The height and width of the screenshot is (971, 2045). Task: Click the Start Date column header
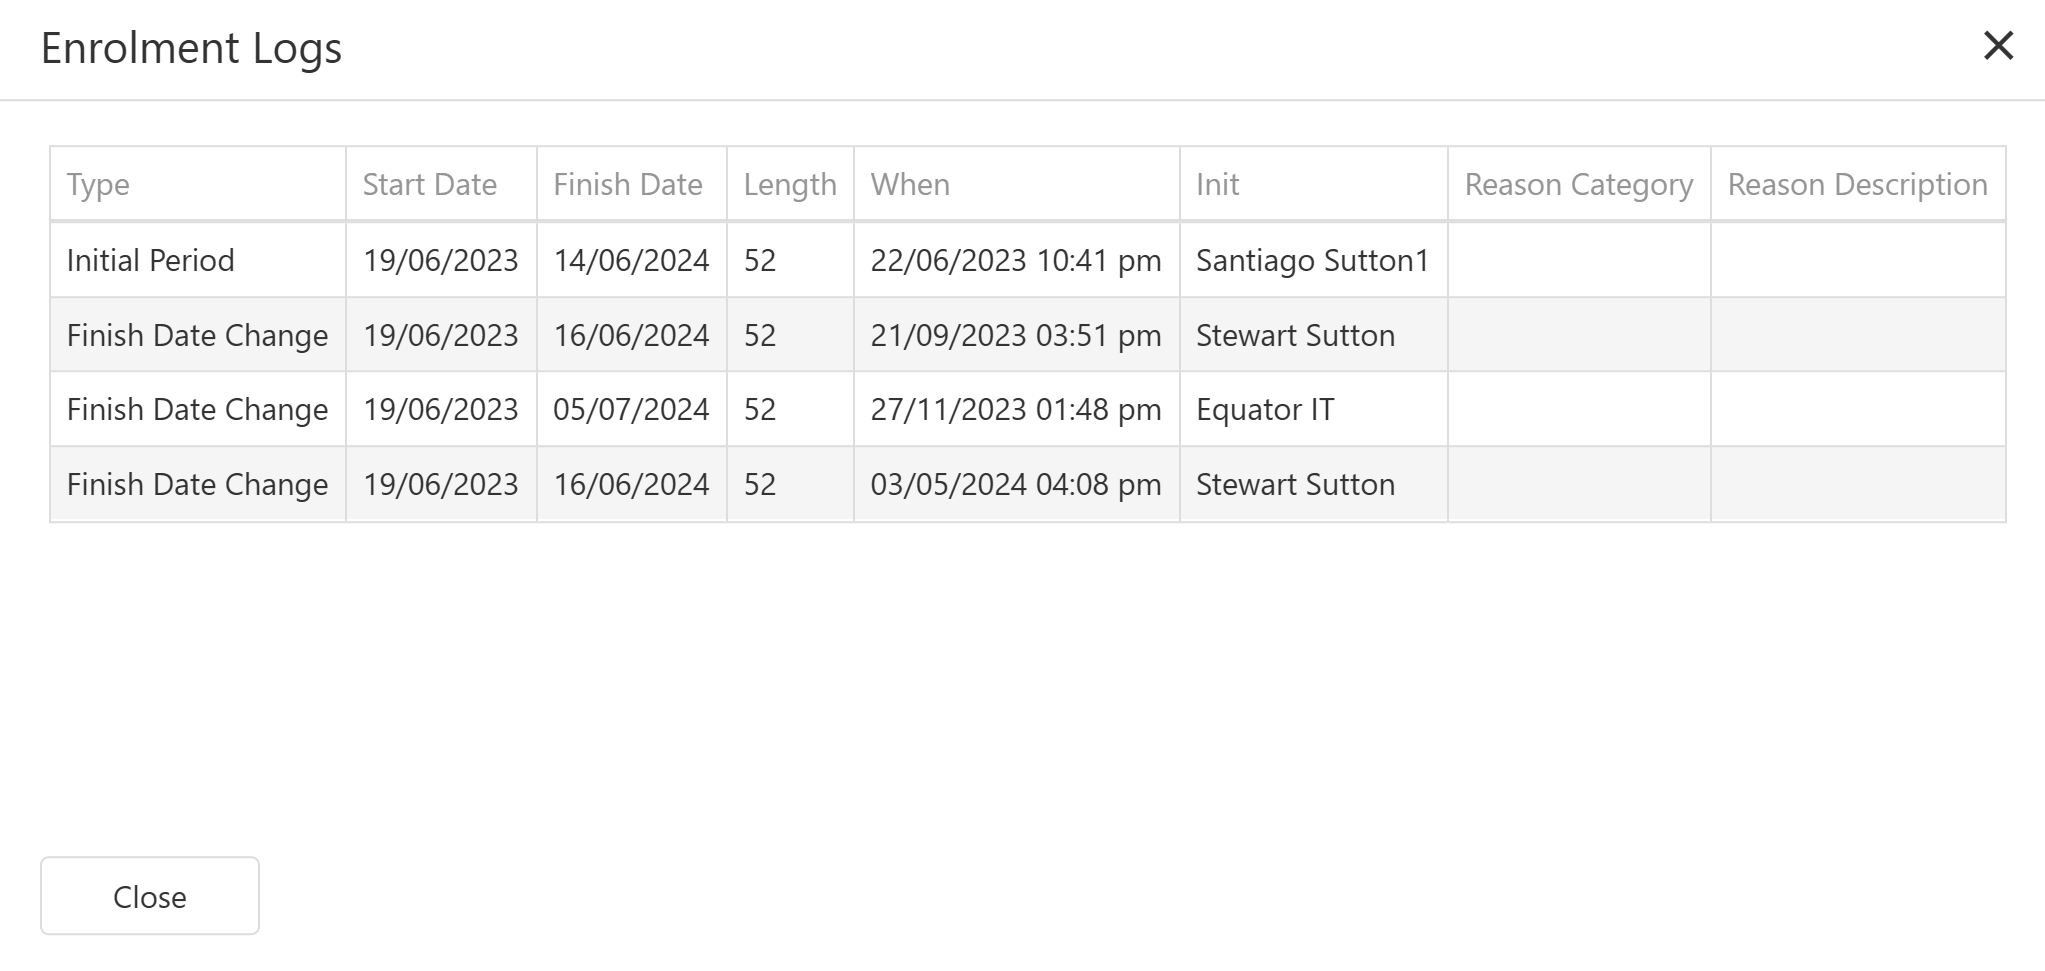(429, 185)
